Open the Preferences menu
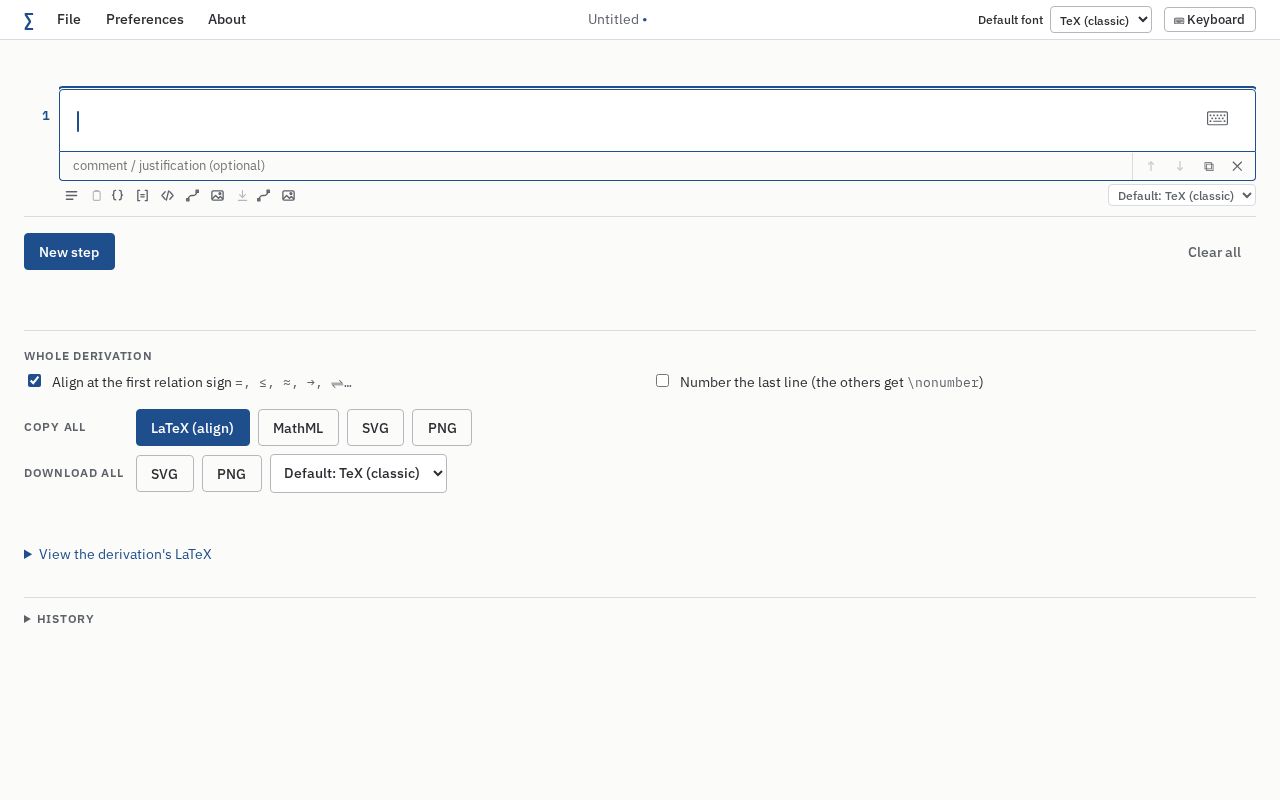 pyautogui.click(x=145, y=19)
